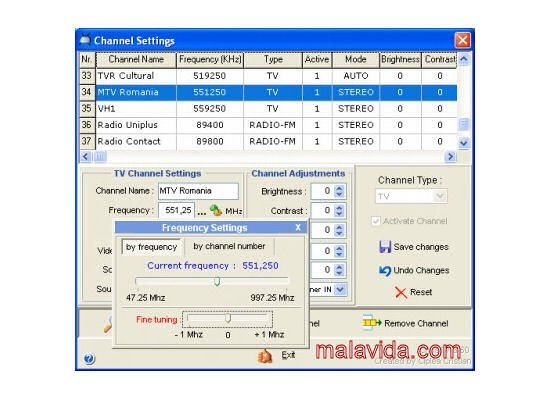The height and width of the screenshot is (400, 550).
Task: Click the RADIO-FM type cell for Radio Uniplus
Action: point(273,125)
